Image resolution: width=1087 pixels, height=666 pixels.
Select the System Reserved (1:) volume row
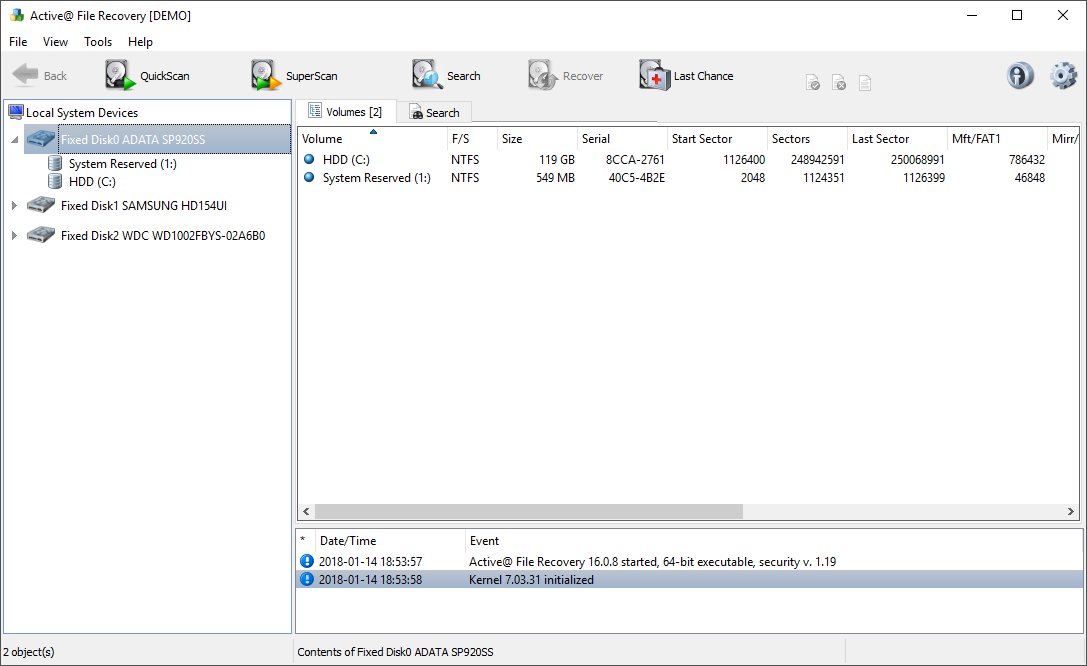point(688,177)
